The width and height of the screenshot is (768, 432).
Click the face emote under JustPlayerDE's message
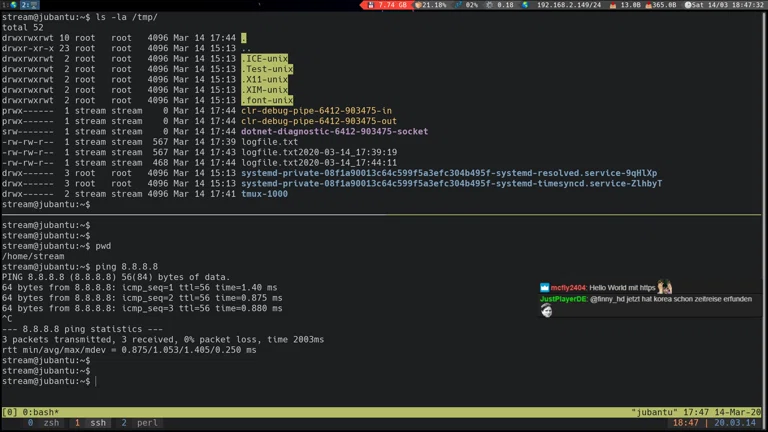click(547, 311)
